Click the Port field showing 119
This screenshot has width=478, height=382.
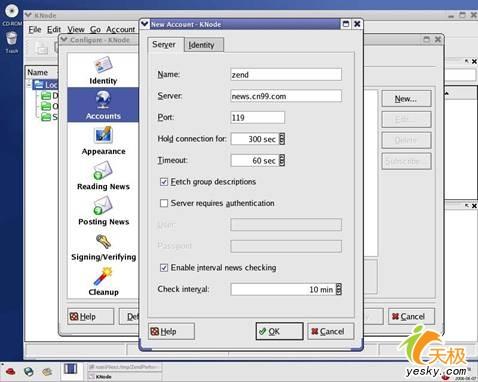tap(258, 117)
